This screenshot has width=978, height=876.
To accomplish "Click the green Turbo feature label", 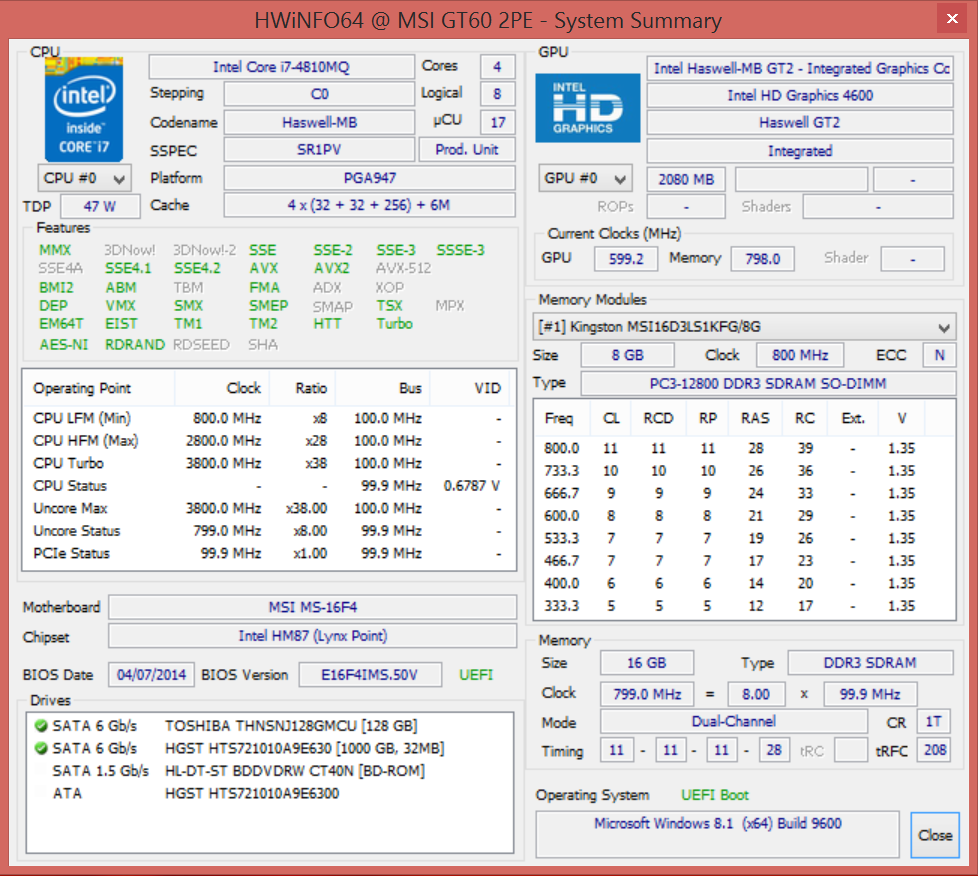I will coord(394,323).
